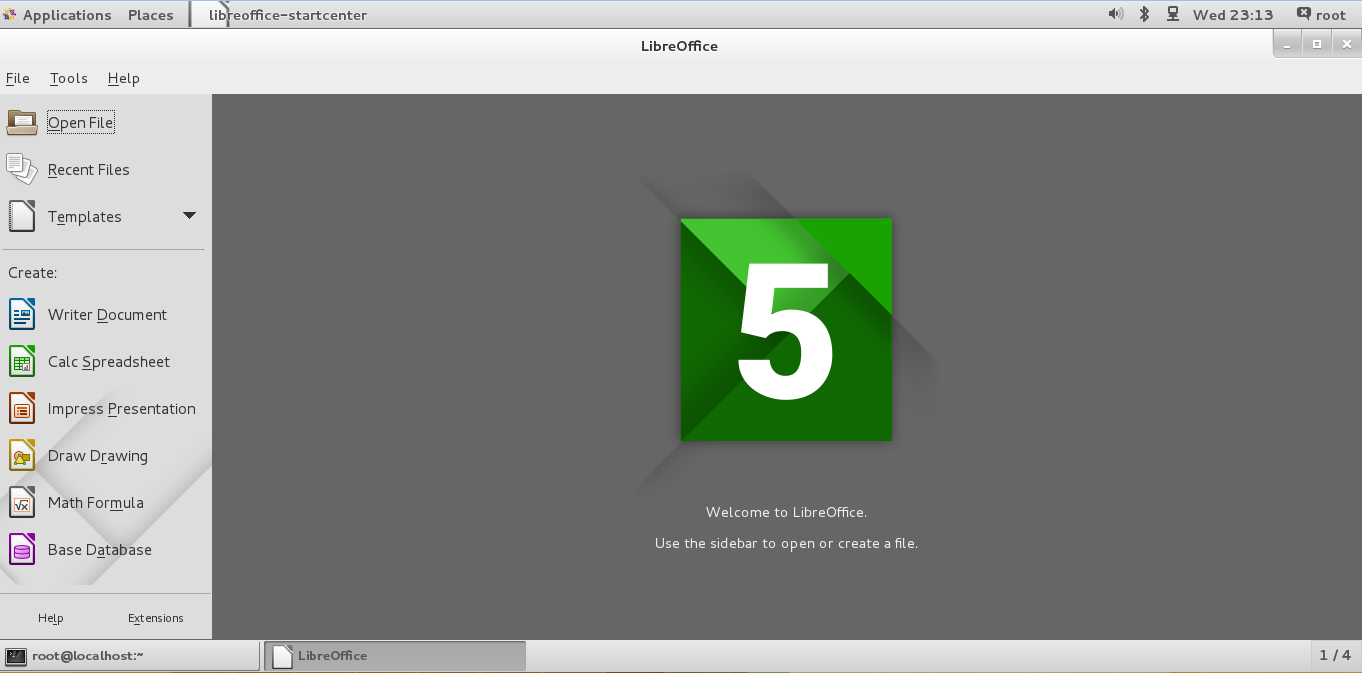This screenshot has height=673, width=1362.
Task: Open the Applications menu in top panel
Action: [67, 15]
